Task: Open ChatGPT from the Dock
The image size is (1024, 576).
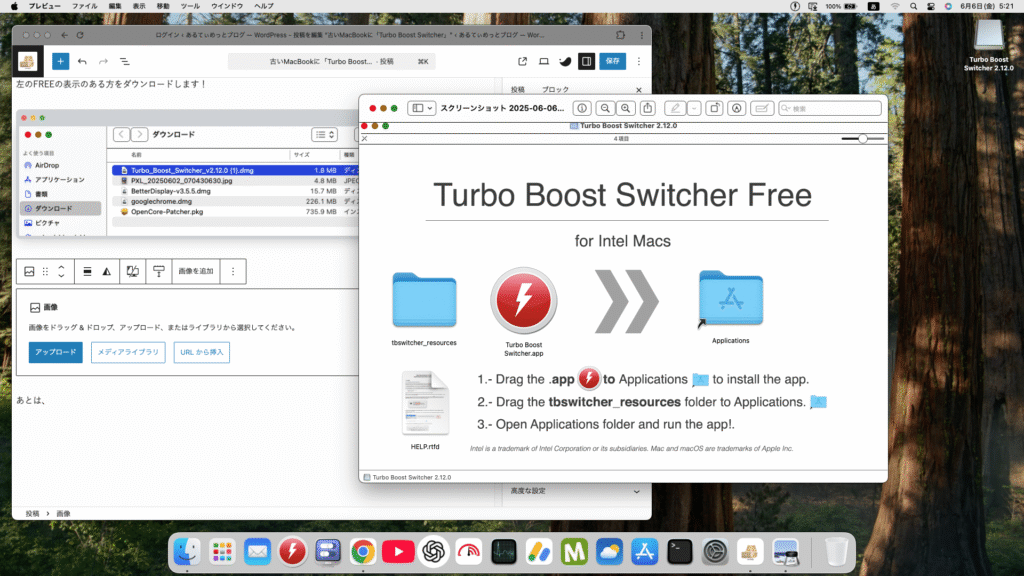Action: tap(434, 552)
